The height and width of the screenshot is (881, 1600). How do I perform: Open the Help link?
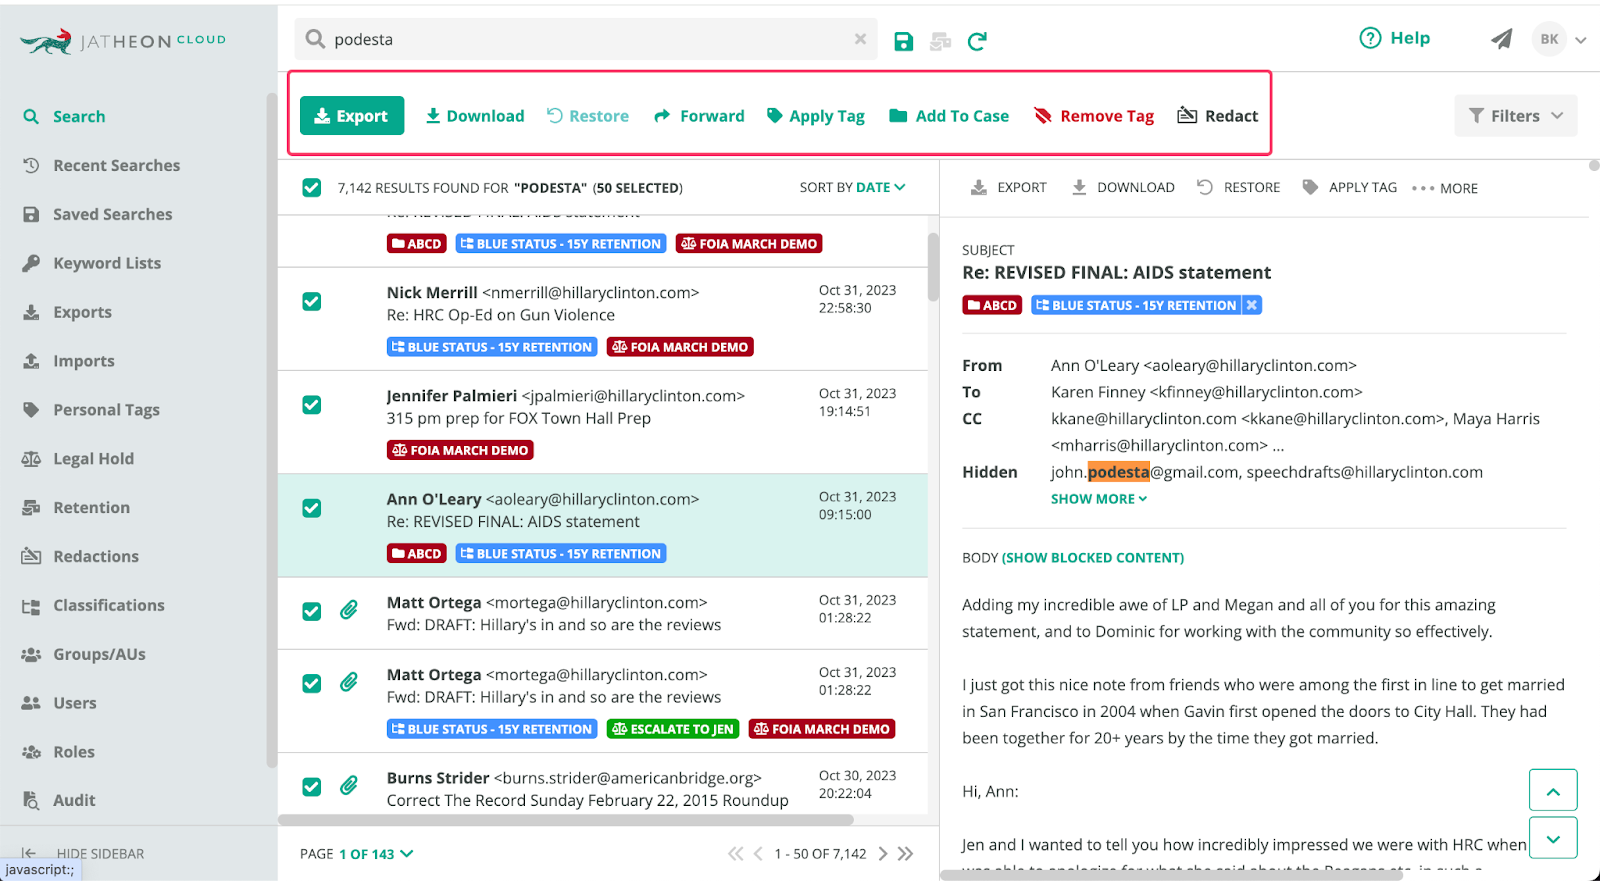tap(1395, 38)
